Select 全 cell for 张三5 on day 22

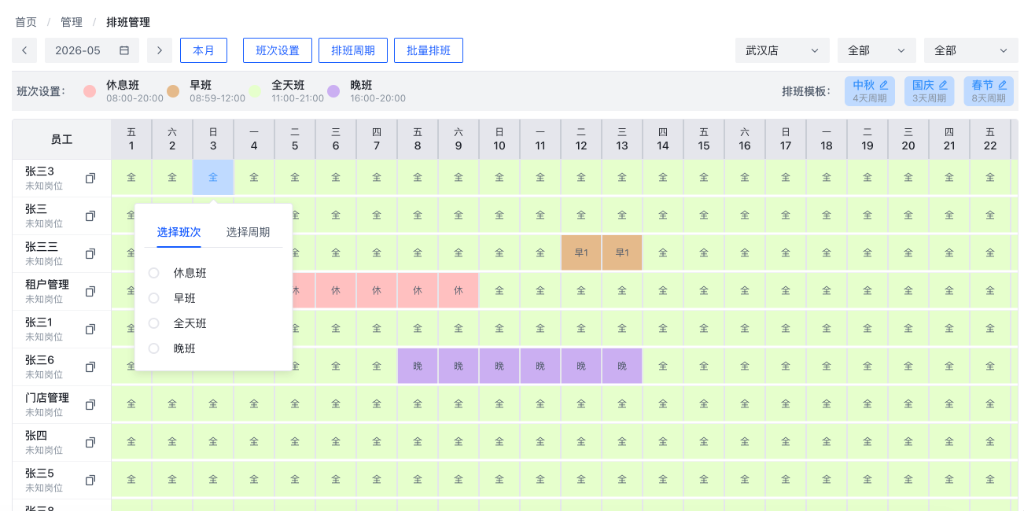point(990,480)
